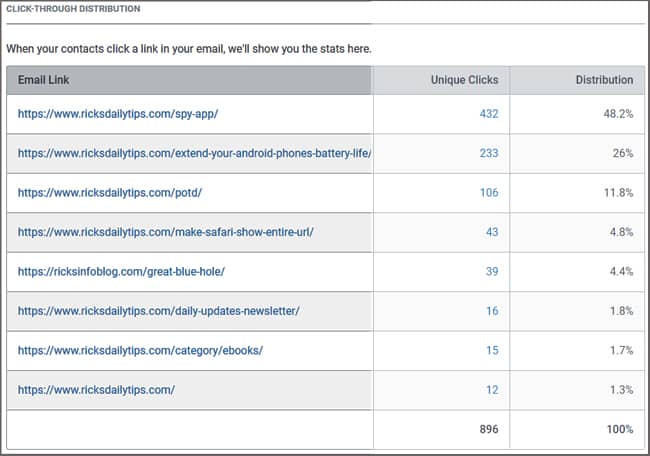Click the 233 unique clicks number

click(489, 153)
